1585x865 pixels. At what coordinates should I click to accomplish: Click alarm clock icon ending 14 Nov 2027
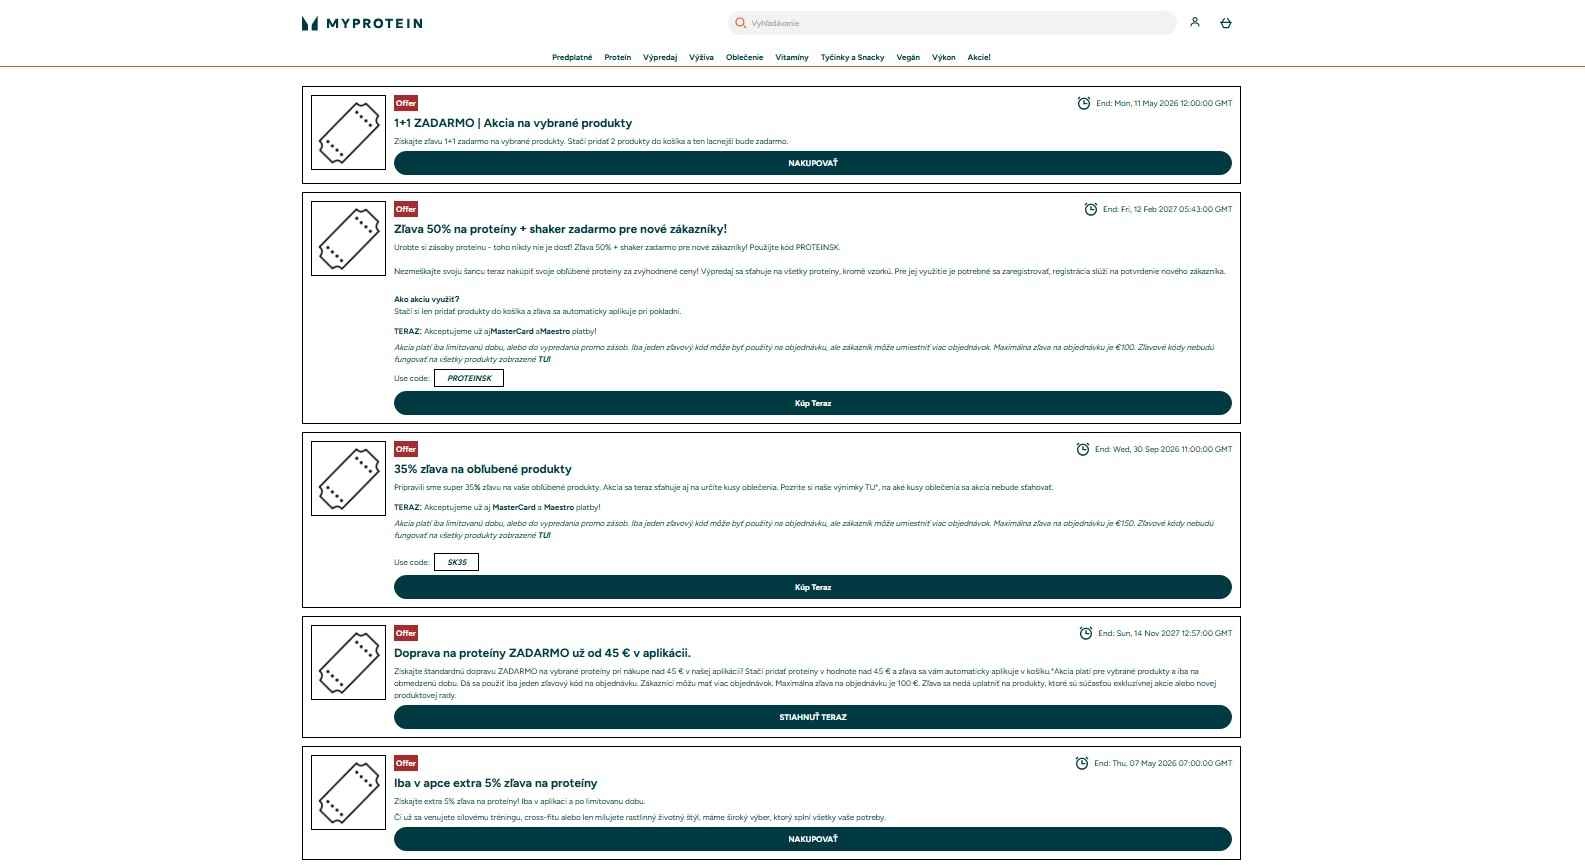(1086, 633)
